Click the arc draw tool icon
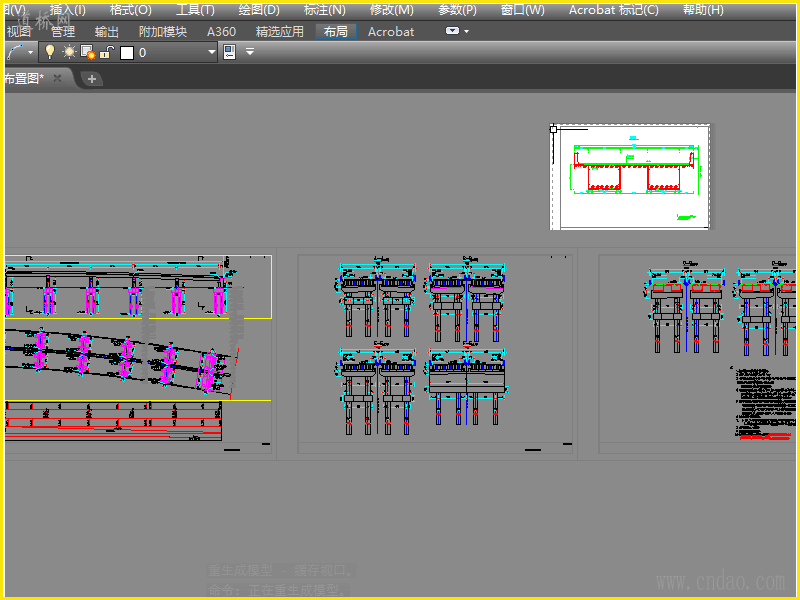This screenshot has height=600, width=800. 15,52
